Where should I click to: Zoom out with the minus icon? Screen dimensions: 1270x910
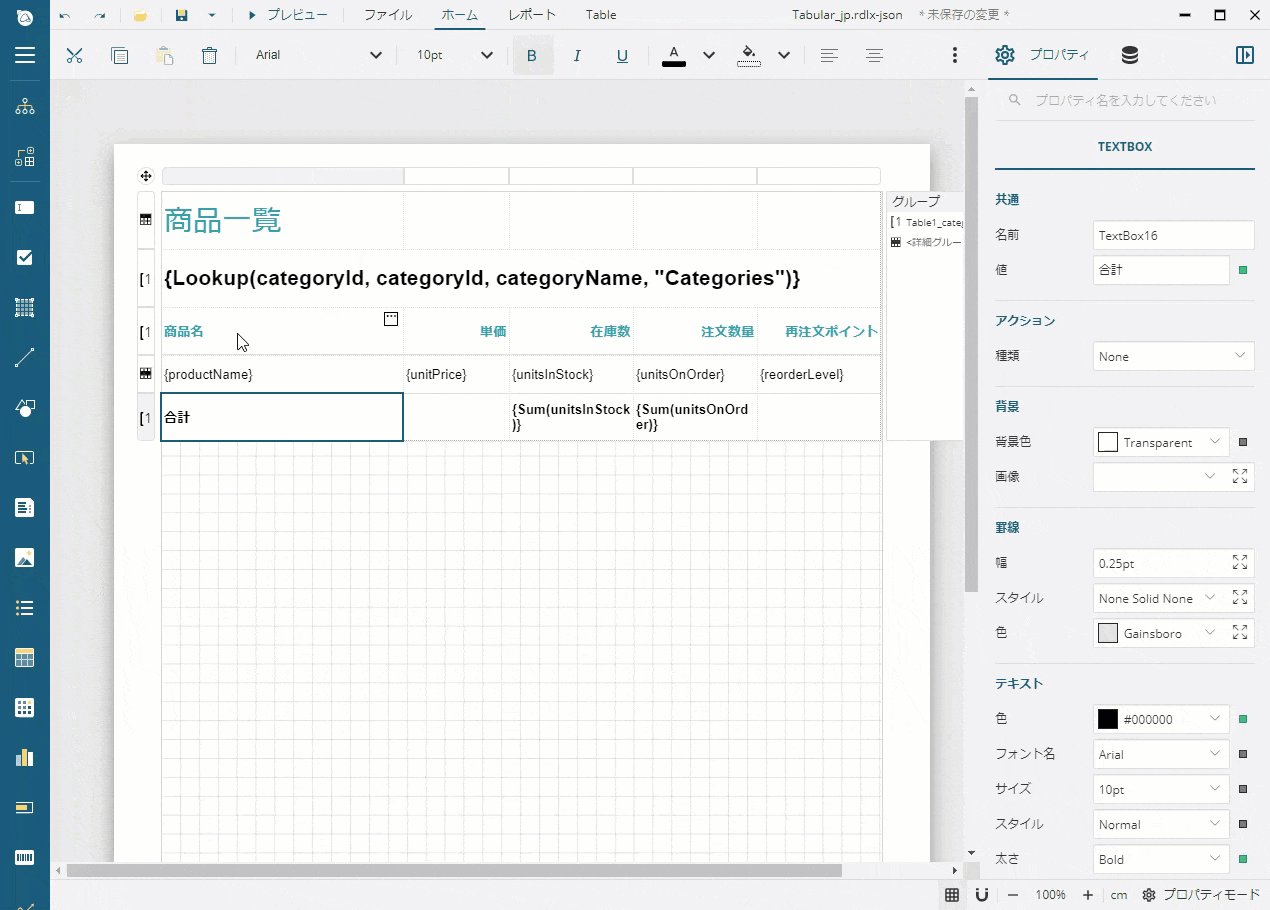click(1013, 895)
